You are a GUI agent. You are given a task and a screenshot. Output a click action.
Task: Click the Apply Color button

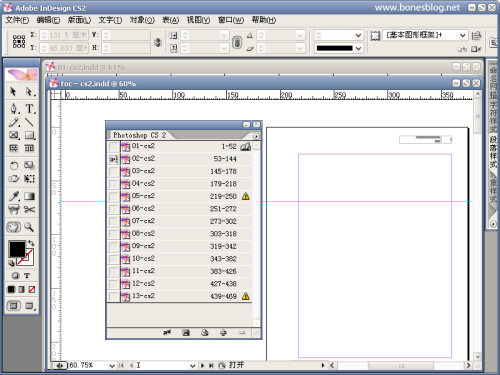pyautogui.click(x=11, y=289)
